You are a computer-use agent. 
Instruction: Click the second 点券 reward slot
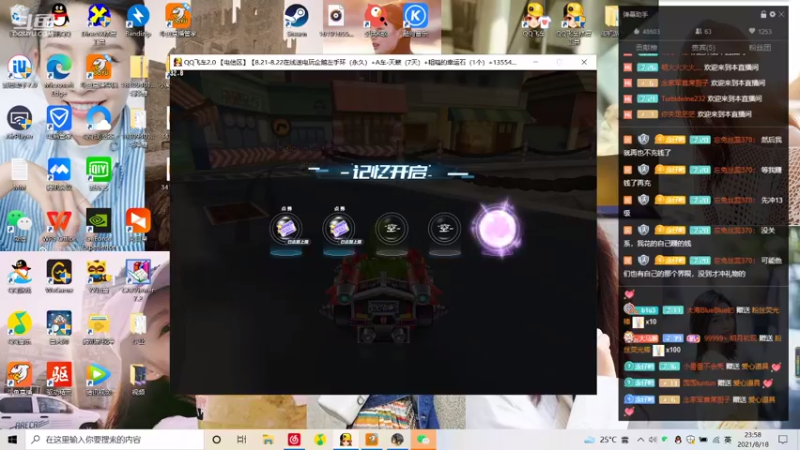339,229
